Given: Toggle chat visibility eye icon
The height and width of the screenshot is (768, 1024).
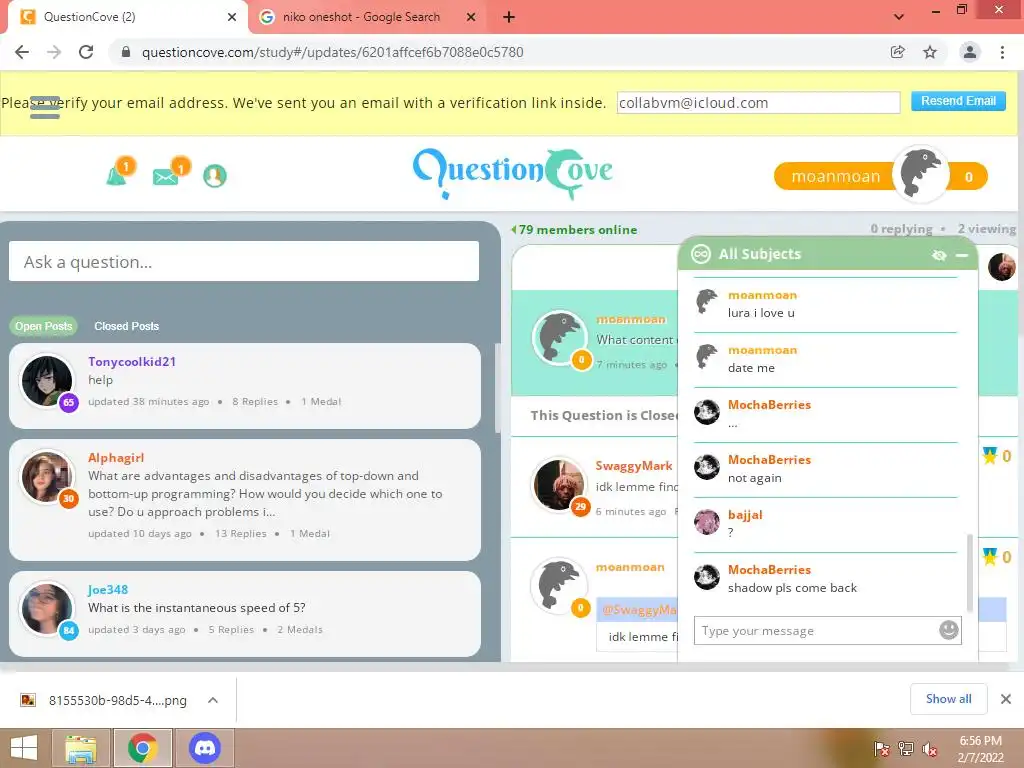Looking at the screenshot, I should 939,255.
